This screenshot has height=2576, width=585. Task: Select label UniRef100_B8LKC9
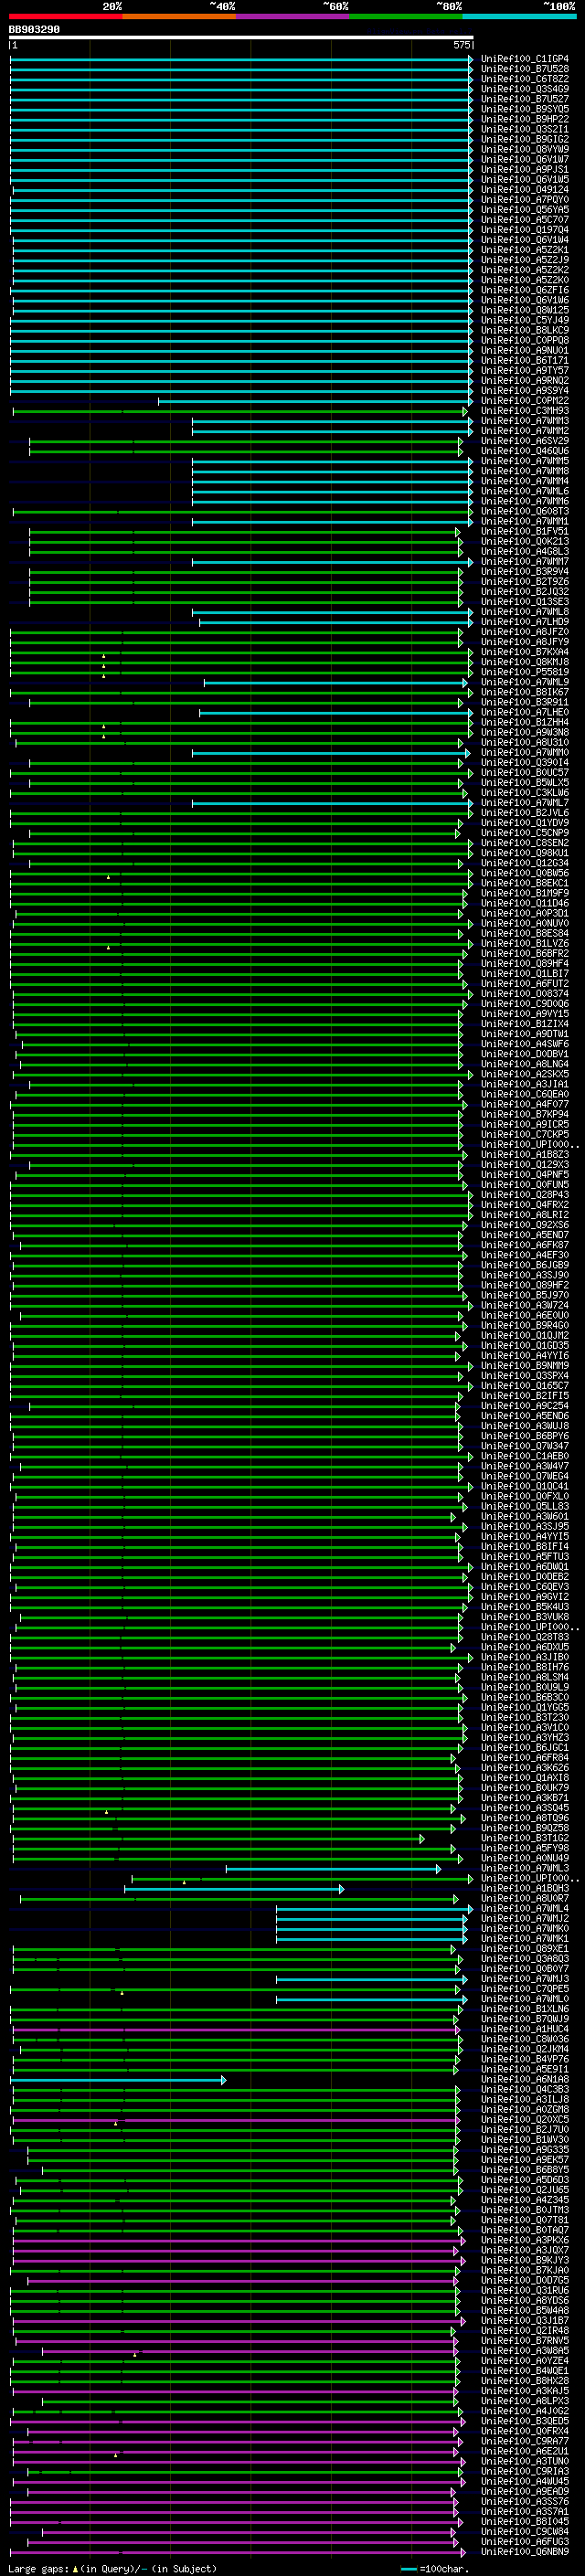(524, 330)
